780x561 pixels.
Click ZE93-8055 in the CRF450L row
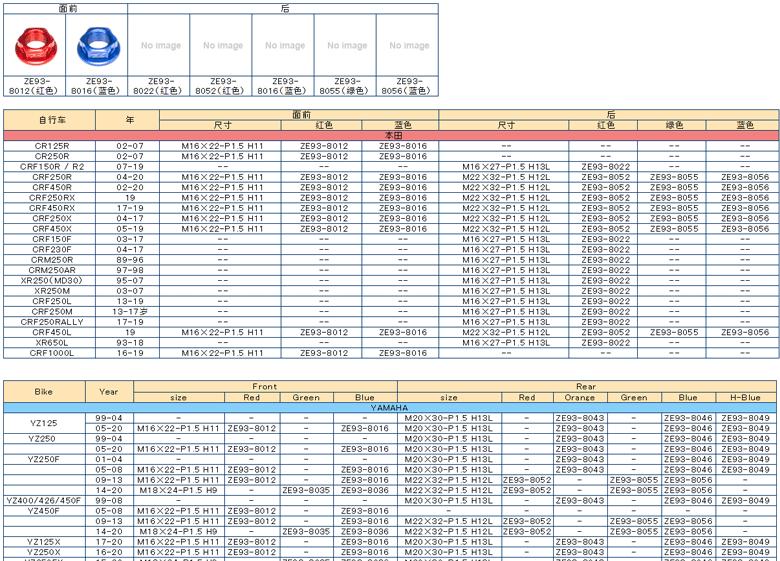pos(674,332)
